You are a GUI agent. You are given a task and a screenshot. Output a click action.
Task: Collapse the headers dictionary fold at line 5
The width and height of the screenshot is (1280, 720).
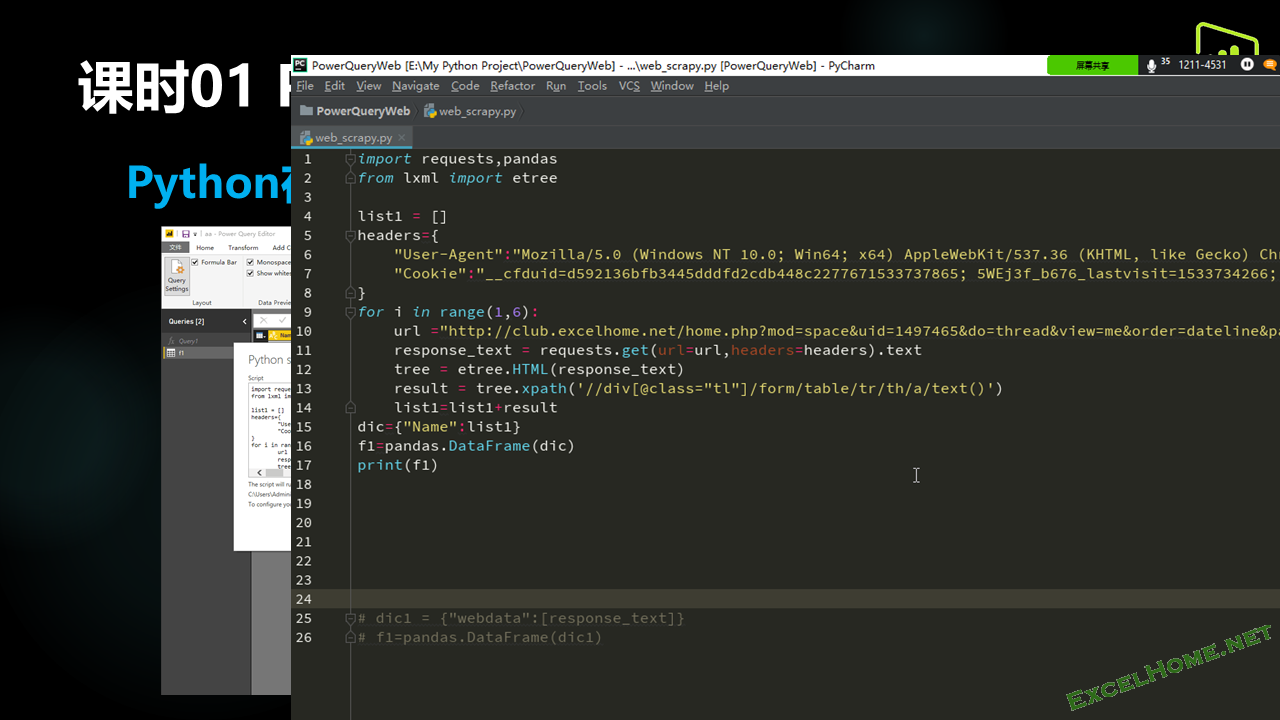click(350, 235)
